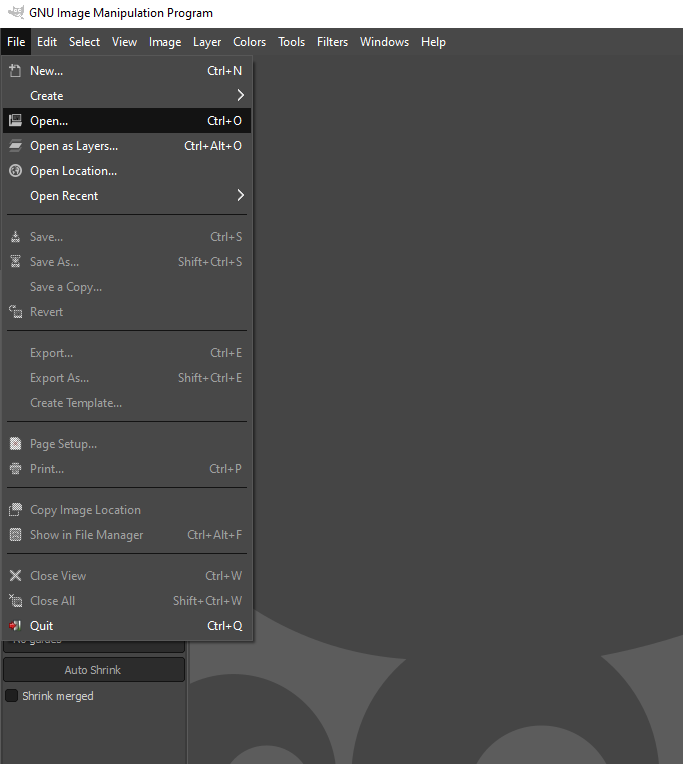The height and width of the screenshot is (764, 683).
Task: Expand the Create submenu arrow
Action: (240, 96)
